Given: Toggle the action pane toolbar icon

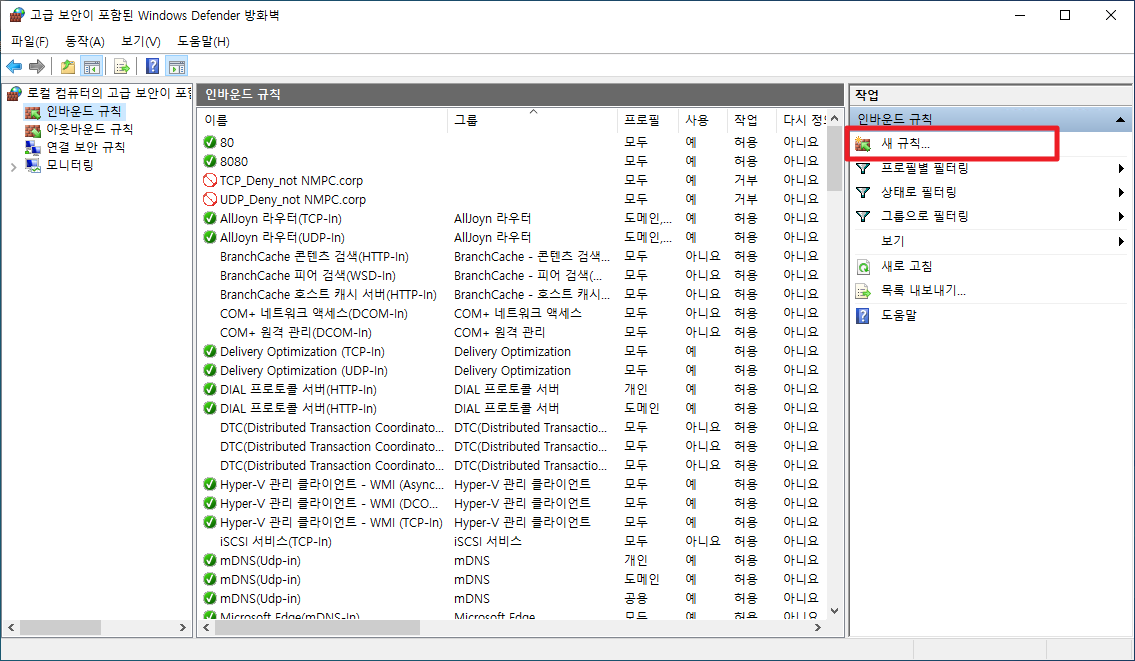Looking at the screenshot, I should 177,67.
